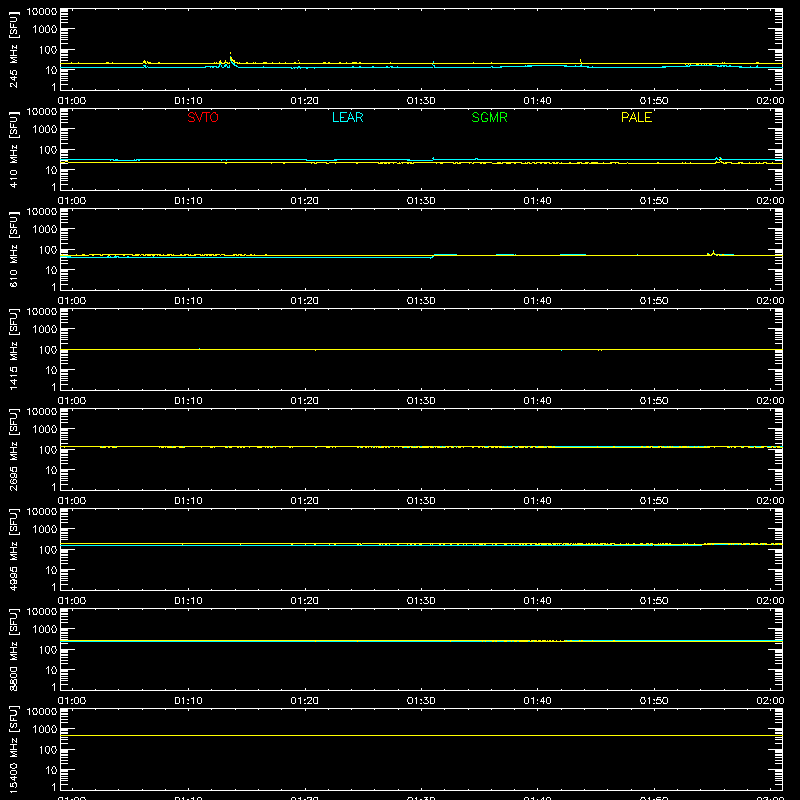
Task: Click the 01:40 tick under 610 MHz plot
Action: (537, 301)
